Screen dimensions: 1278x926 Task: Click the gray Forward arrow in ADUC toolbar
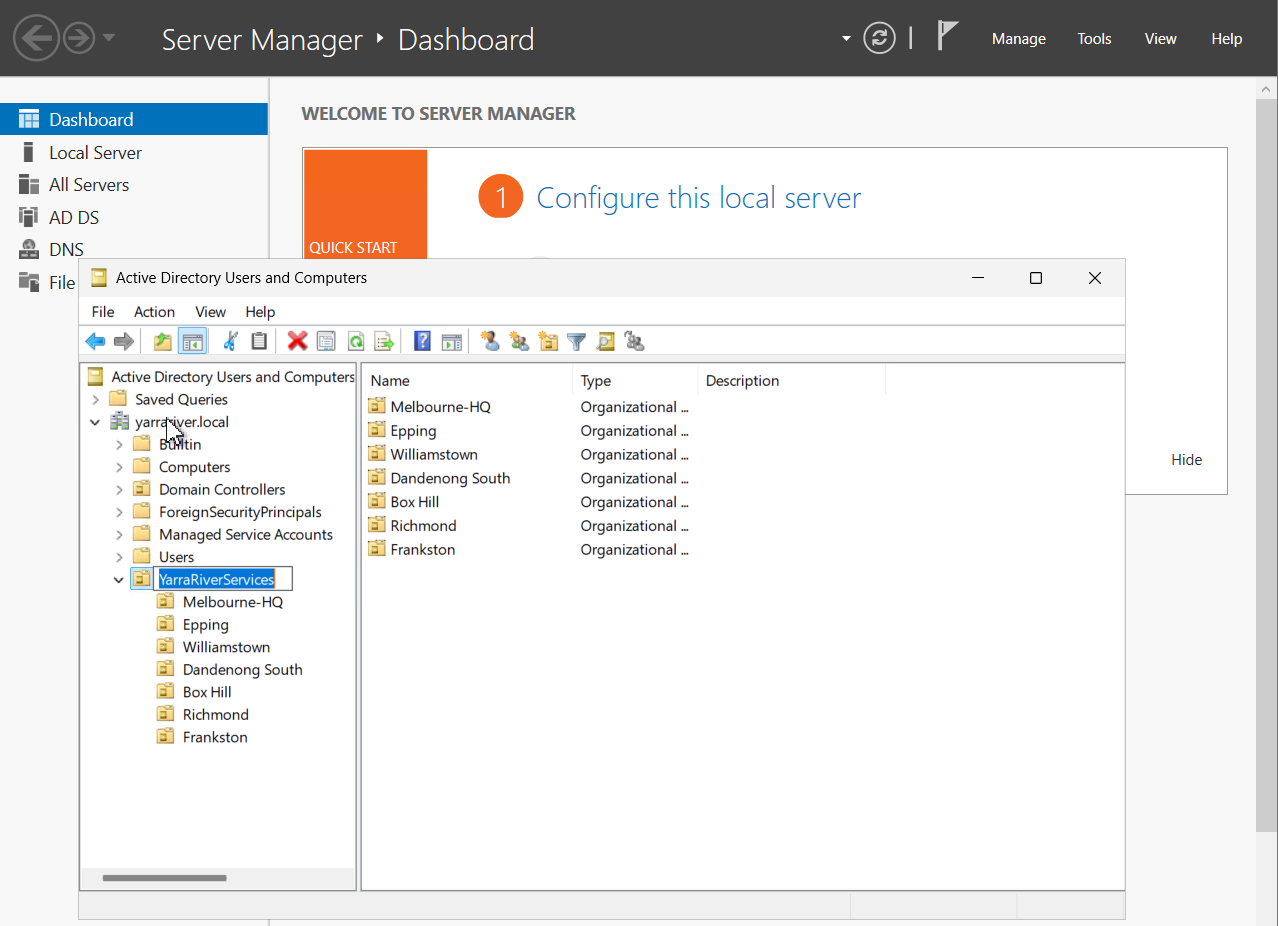click(124, 342)
